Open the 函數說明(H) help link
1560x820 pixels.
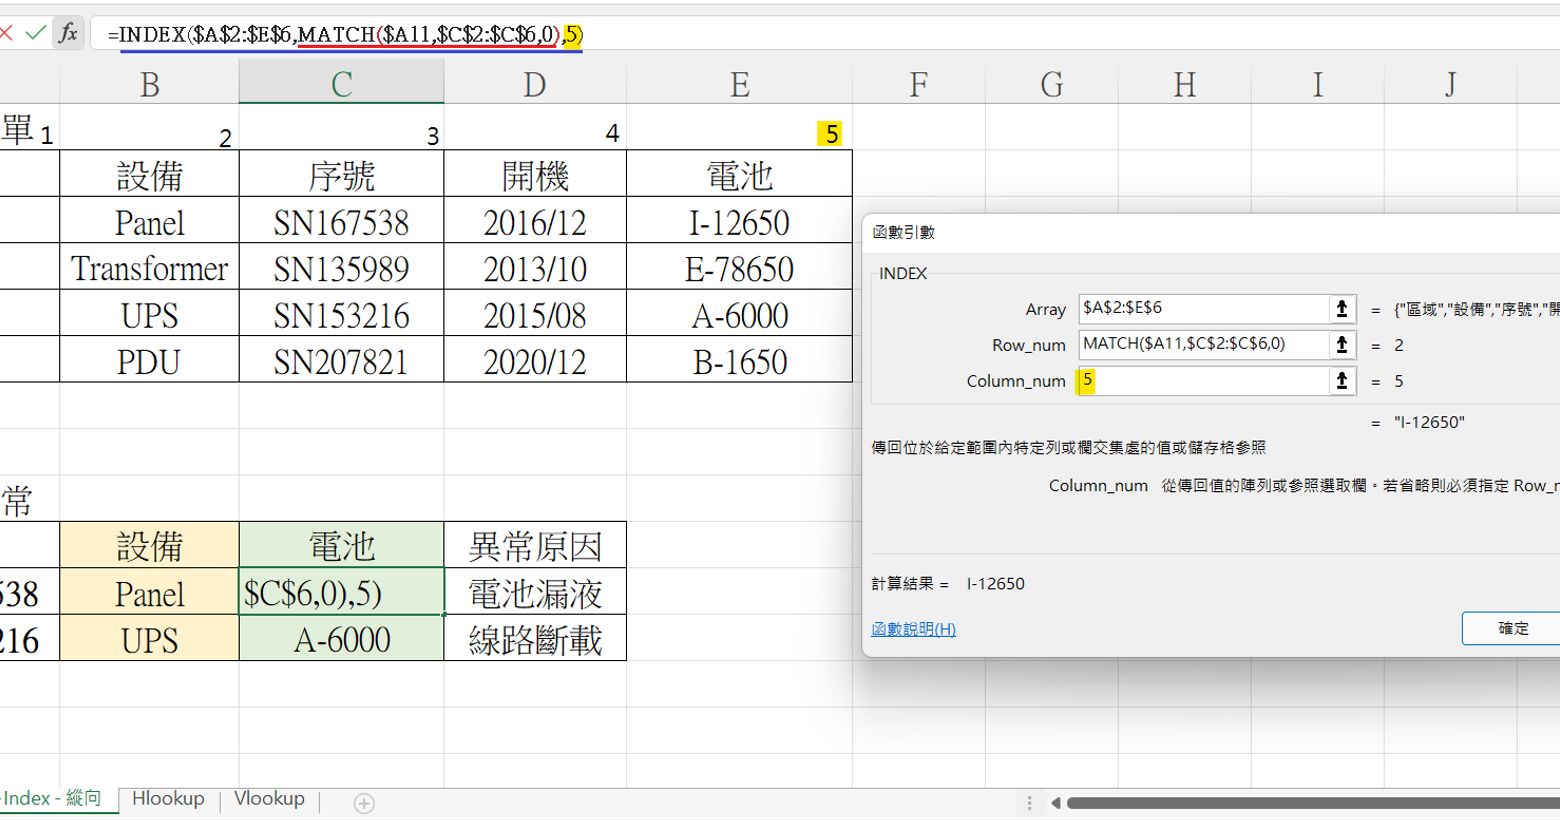(913, 629)
